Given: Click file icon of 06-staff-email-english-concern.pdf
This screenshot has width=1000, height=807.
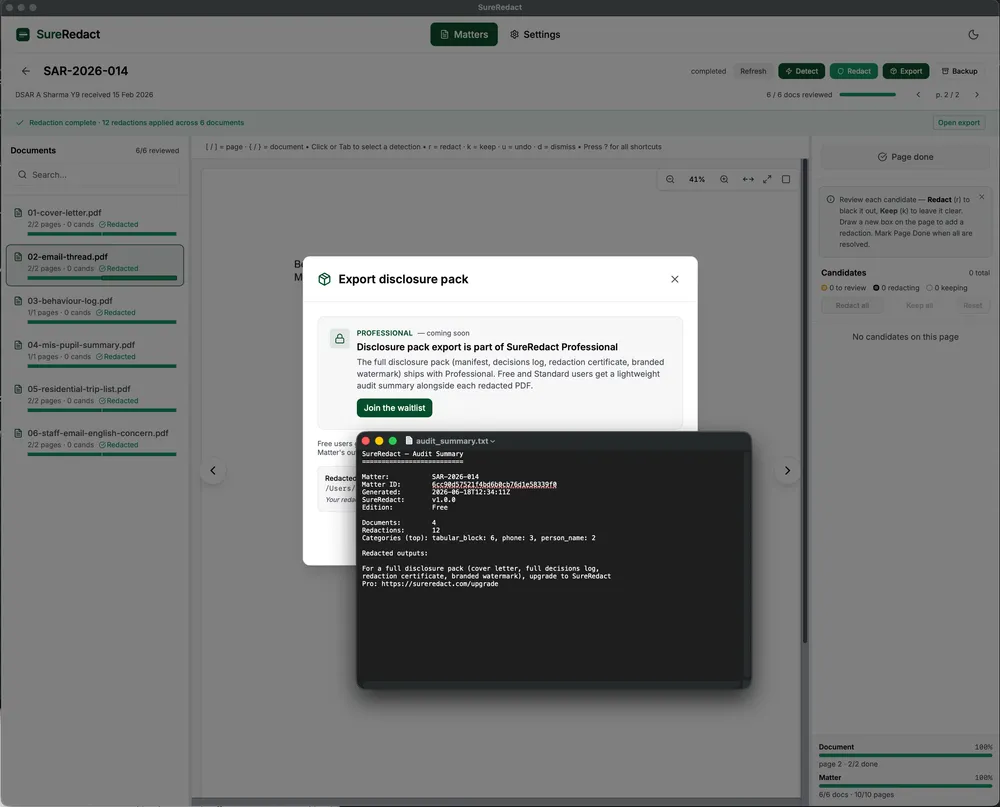Looking at the screenshot, I should (x=18, y=433).
